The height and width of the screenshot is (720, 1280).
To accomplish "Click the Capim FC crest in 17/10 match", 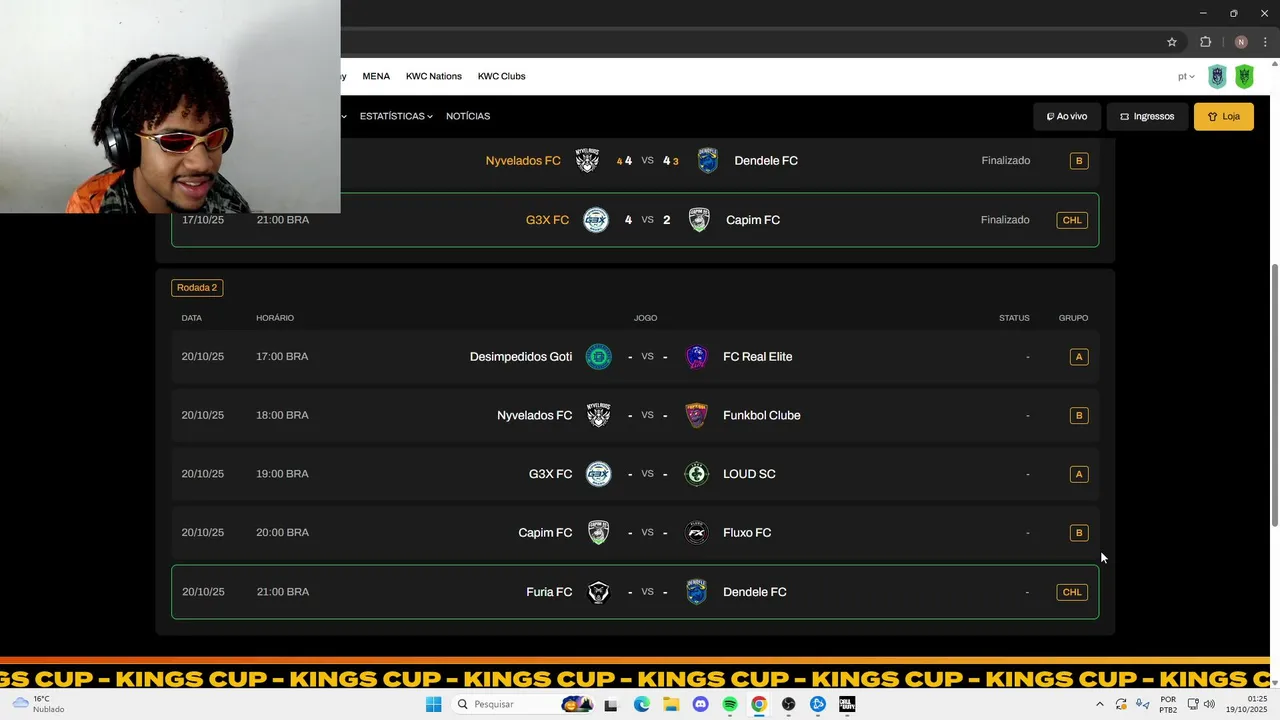I will tap(699, 220).
